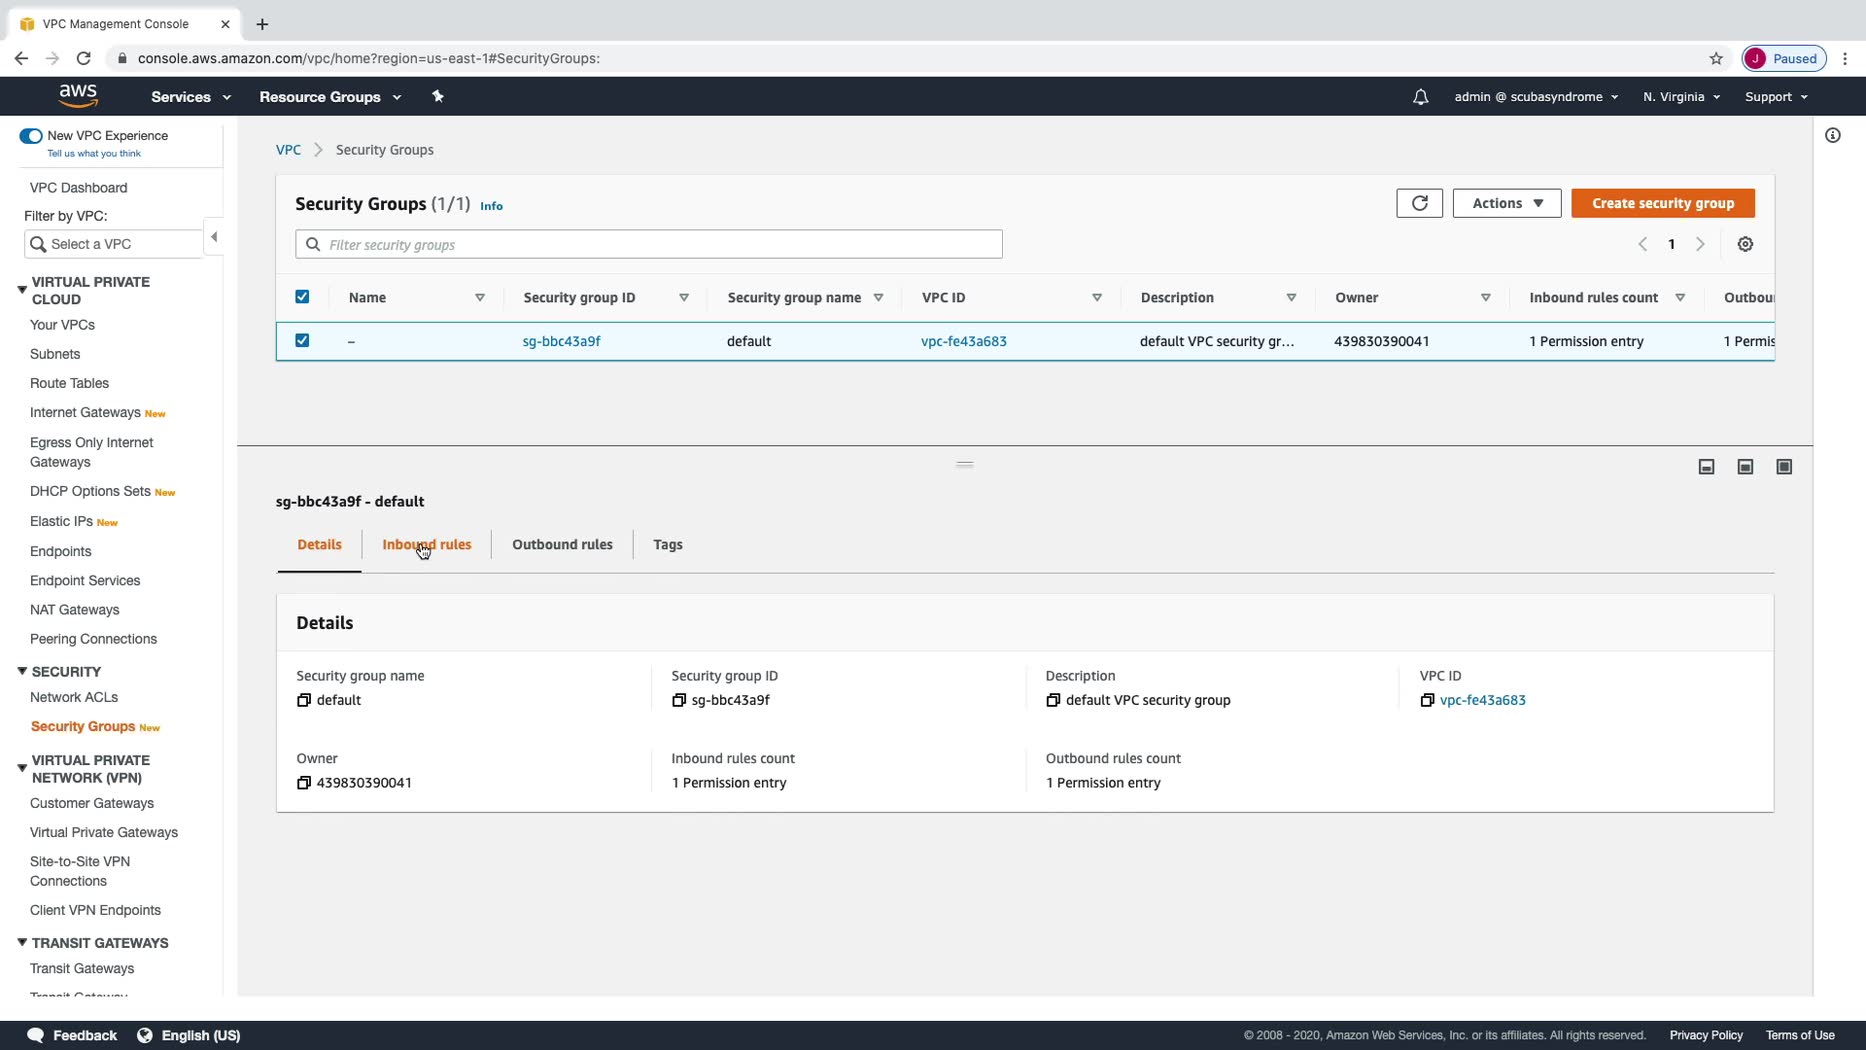This screenshot has height=1050, width=1866.
Task: Click the Select a VPC filter field
Action: [x=113, y=244]
